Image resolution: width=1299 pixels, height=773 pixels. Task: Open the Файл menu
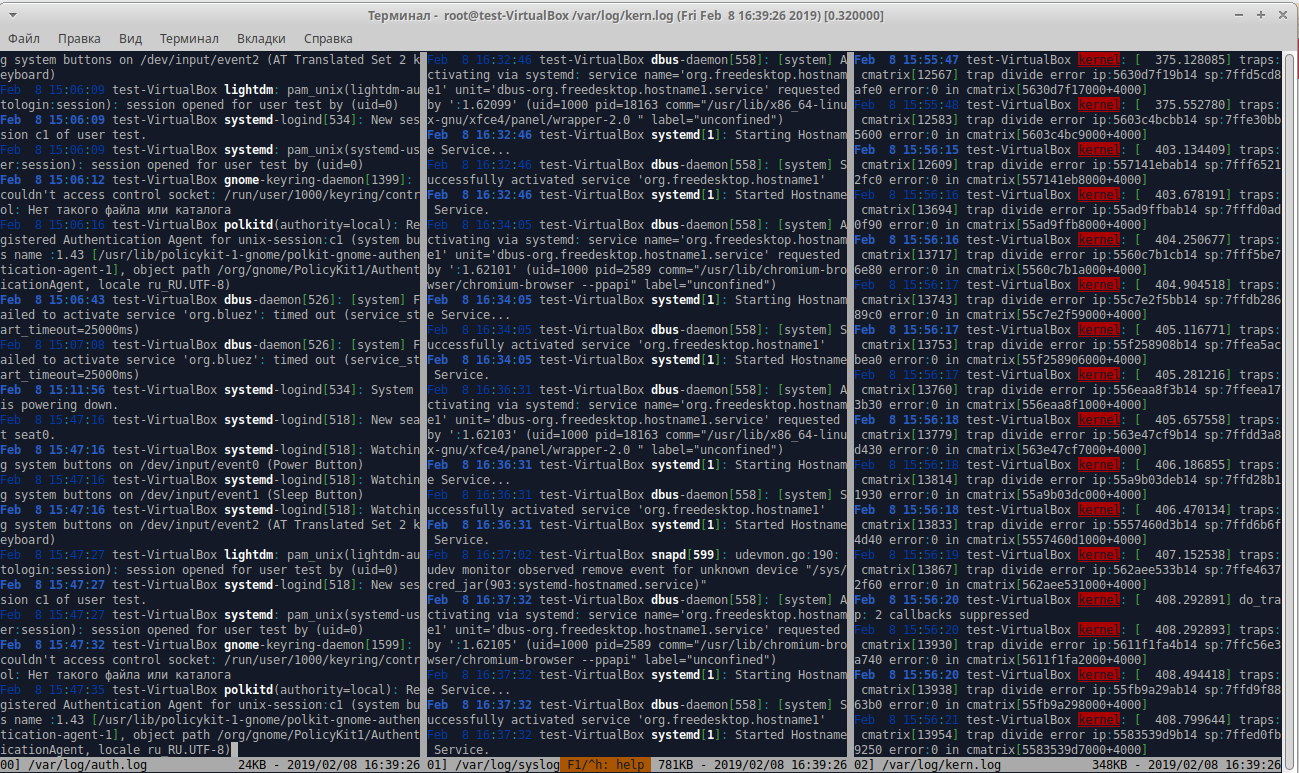(24, 39)
